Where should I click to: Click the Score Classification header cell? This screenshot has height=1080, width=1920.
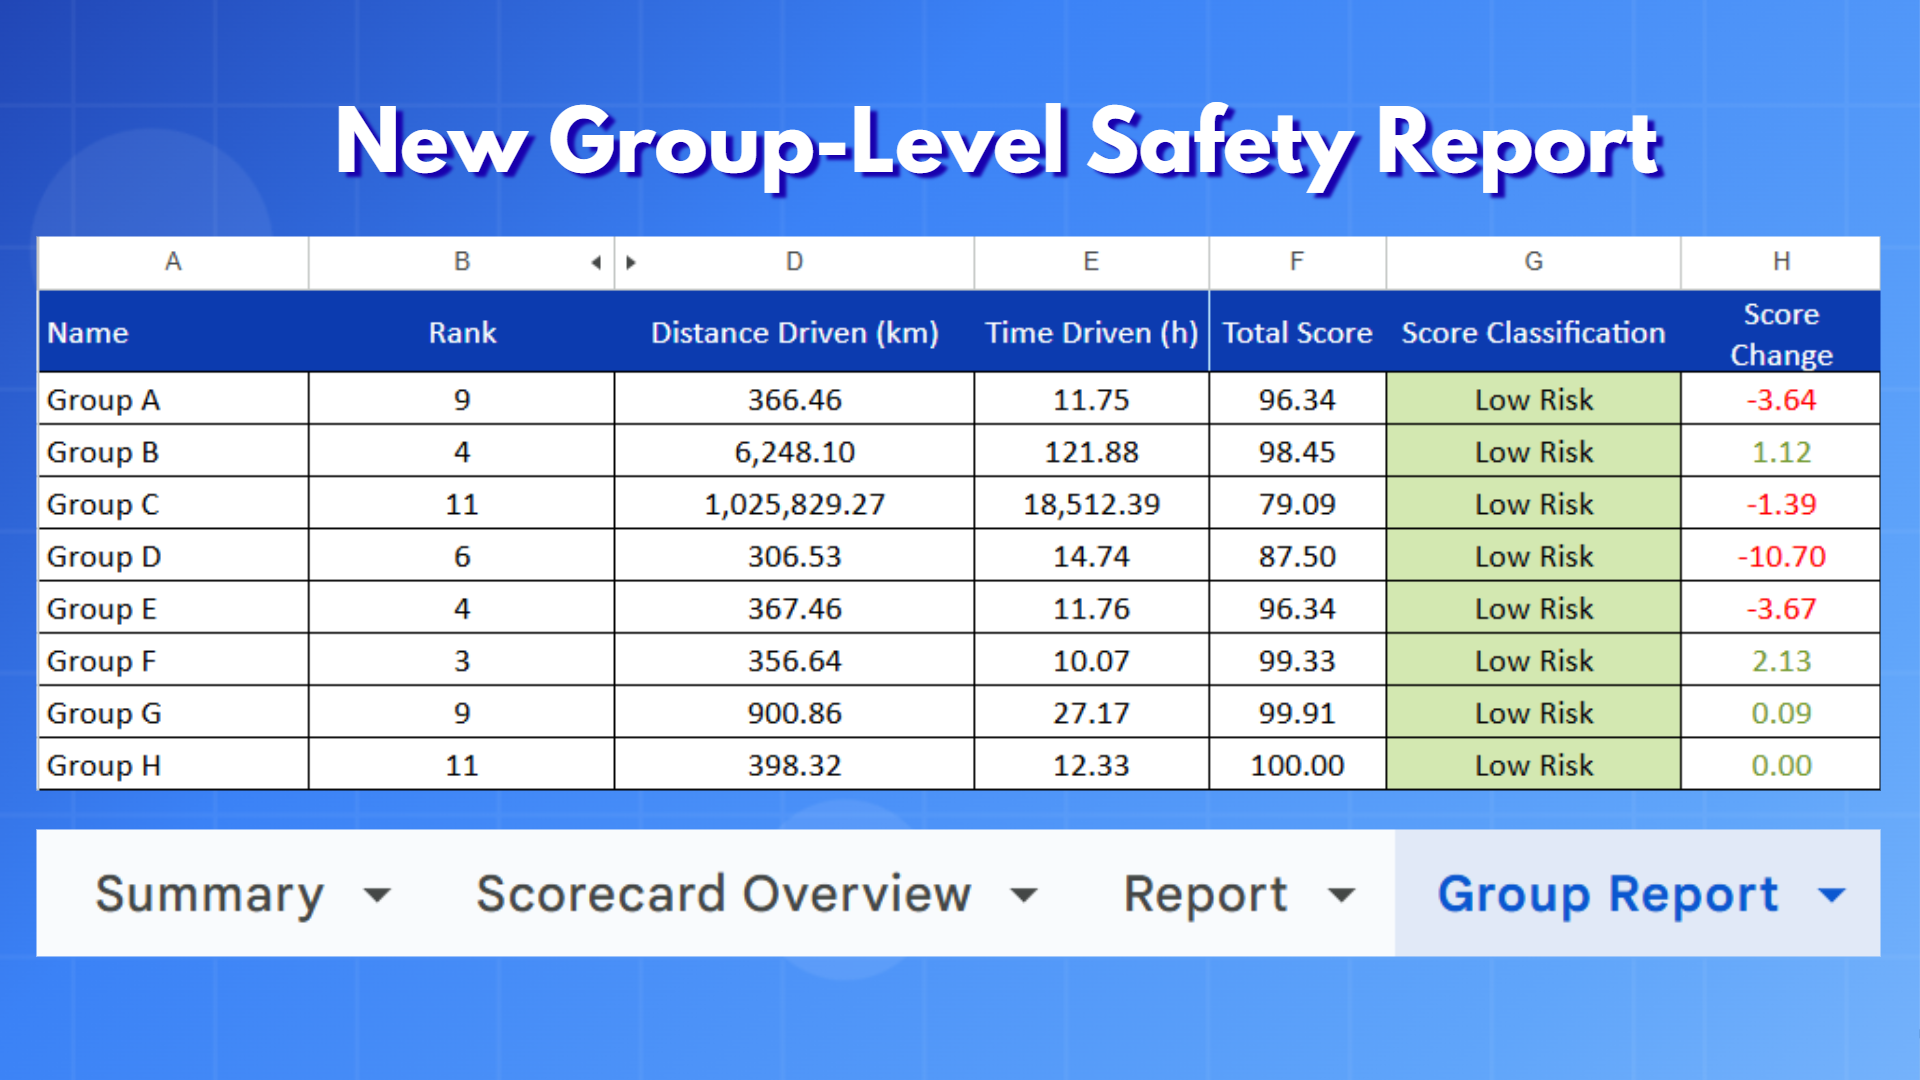tap(1533, 333)
